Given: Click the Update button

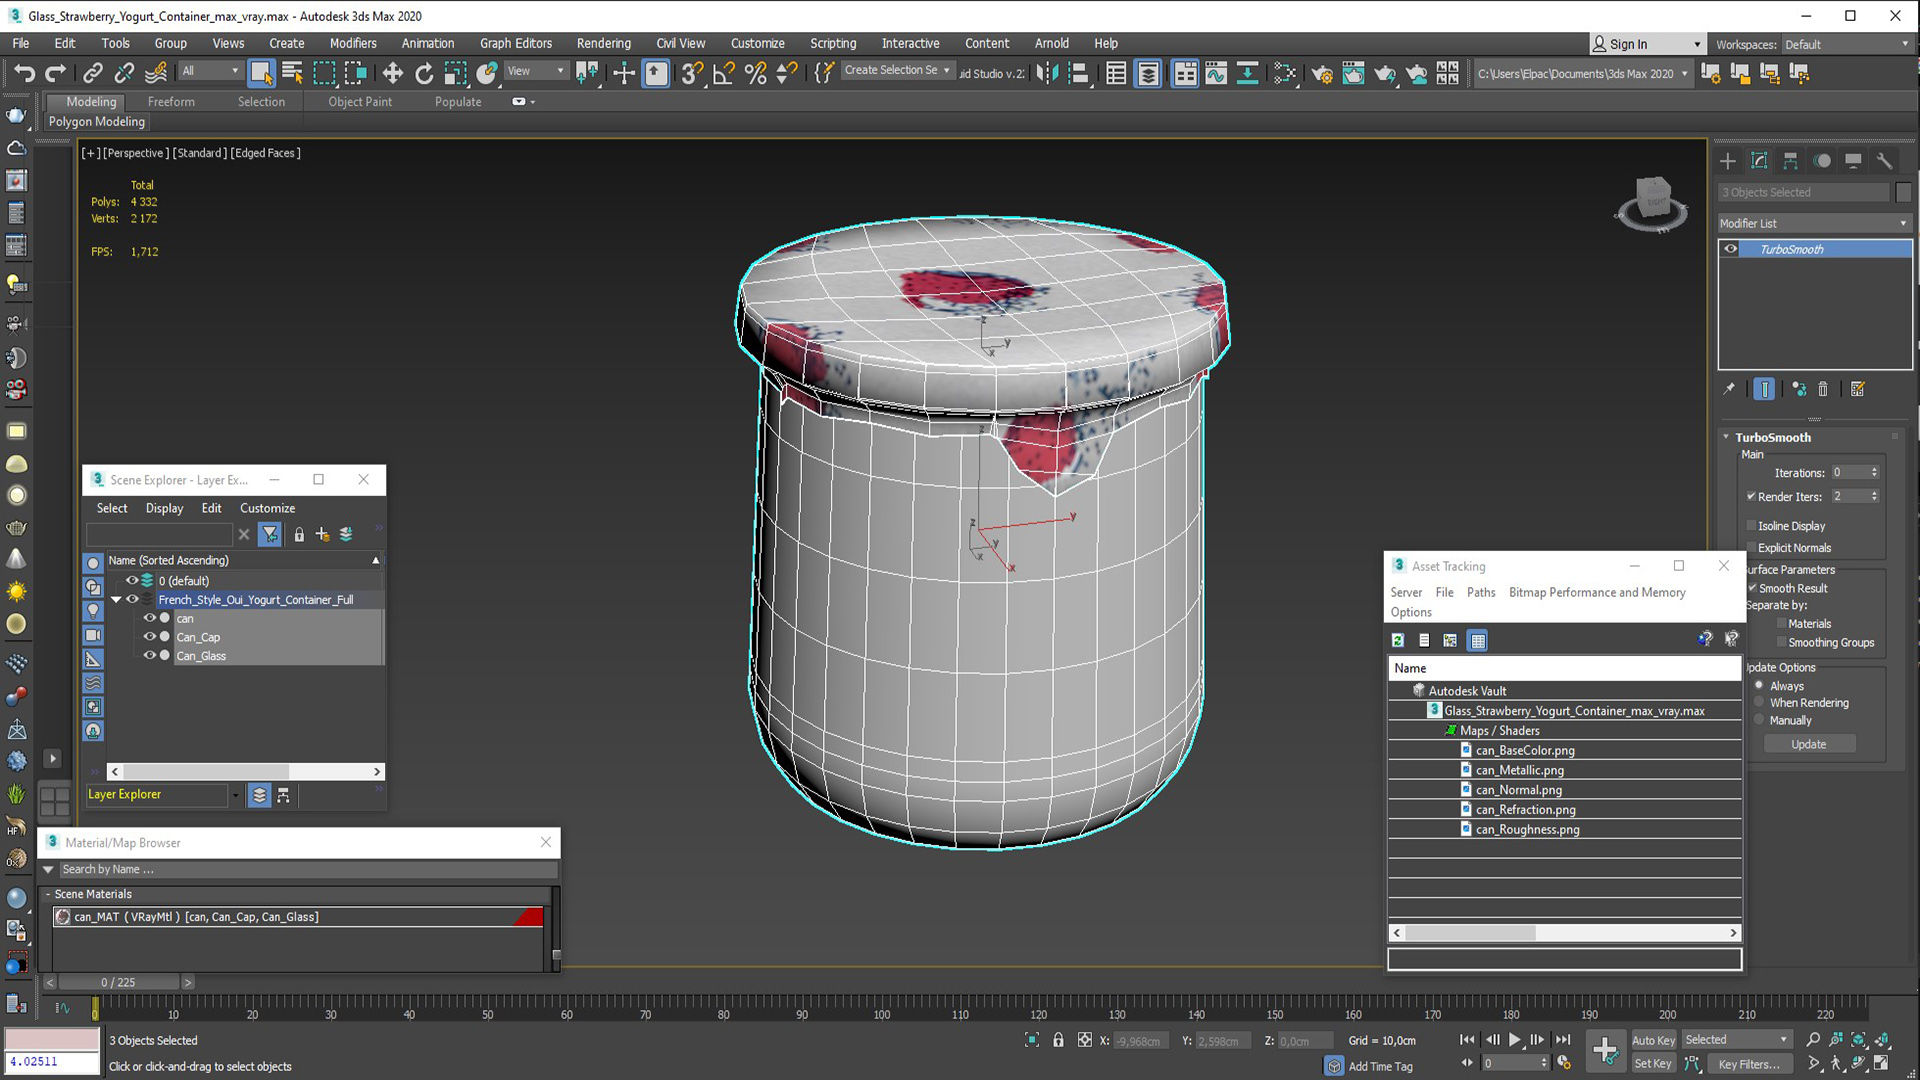Looking at the screenshot, I should (1809, 744).
